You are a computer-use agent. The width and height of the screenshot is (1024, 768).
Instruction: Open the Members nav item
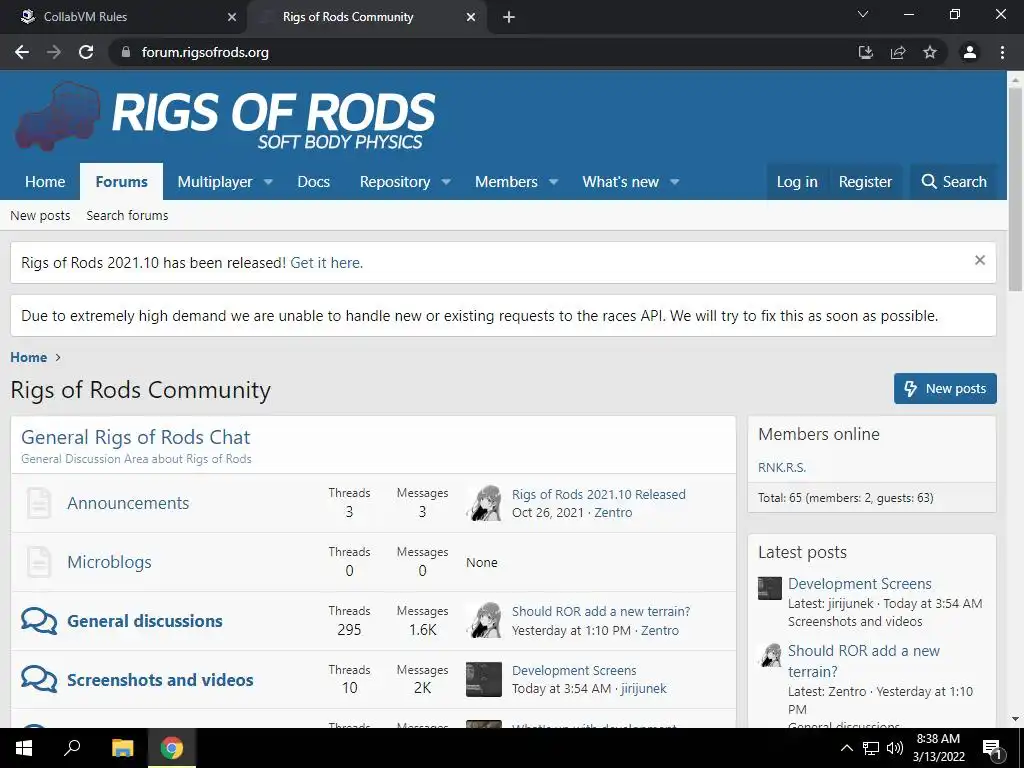tap(506, 182)
